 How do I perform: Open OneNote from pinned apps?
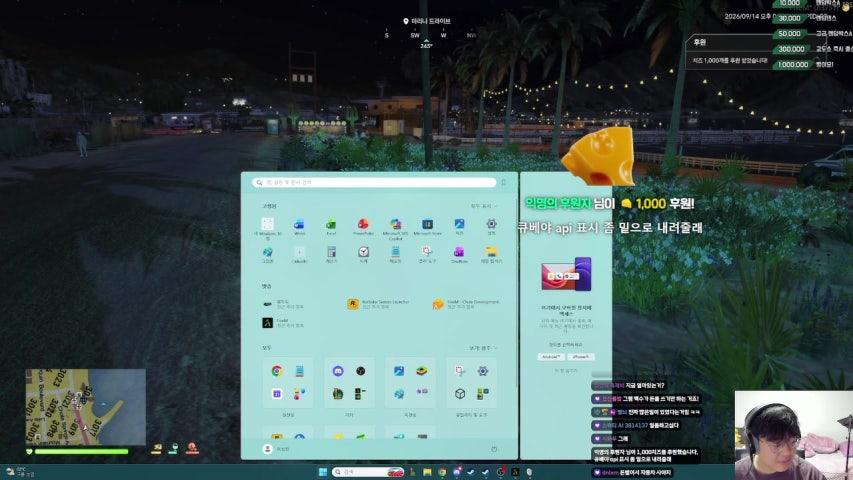coord(459,255)
